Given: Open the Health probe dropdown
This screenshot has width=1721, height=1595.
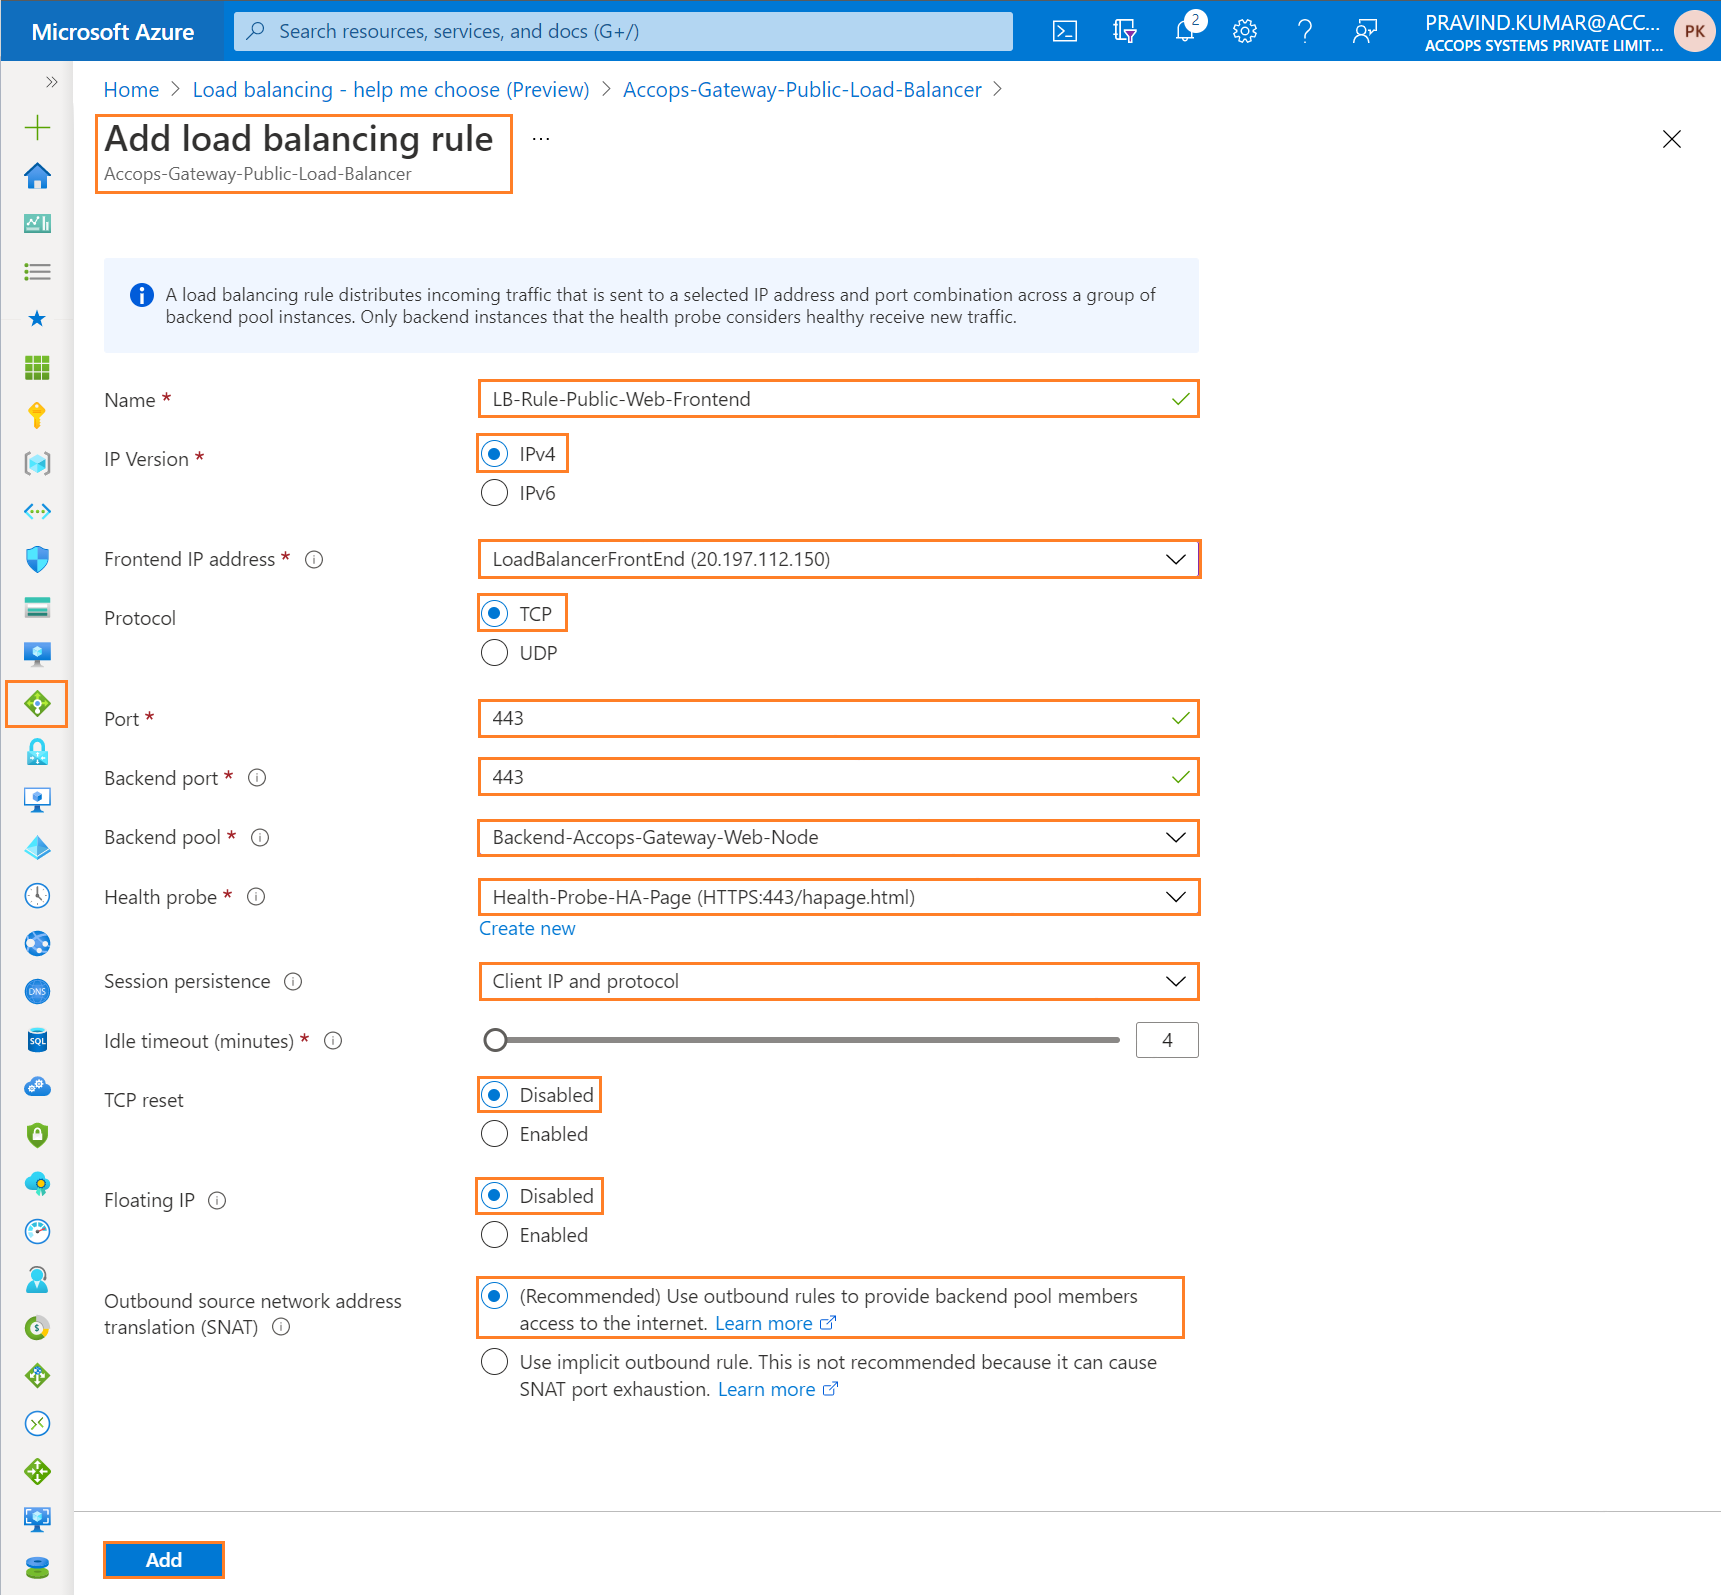Looking at the screenshot, I should [x=839, y=897].
